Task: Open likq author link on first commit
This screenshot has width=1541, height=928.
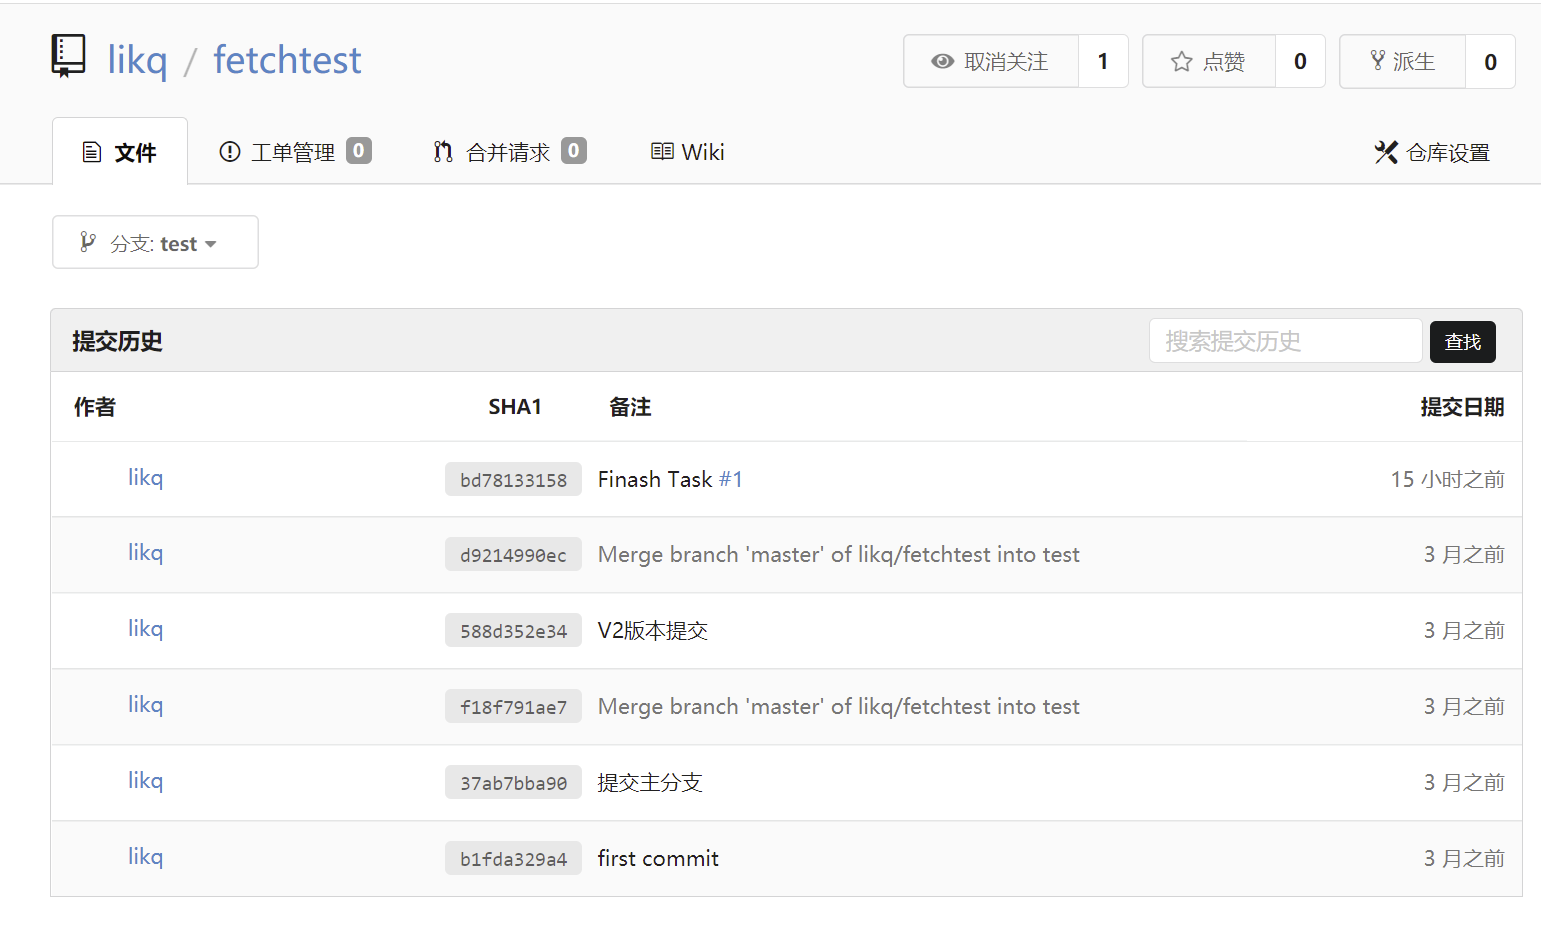Action: coord(145,857)
